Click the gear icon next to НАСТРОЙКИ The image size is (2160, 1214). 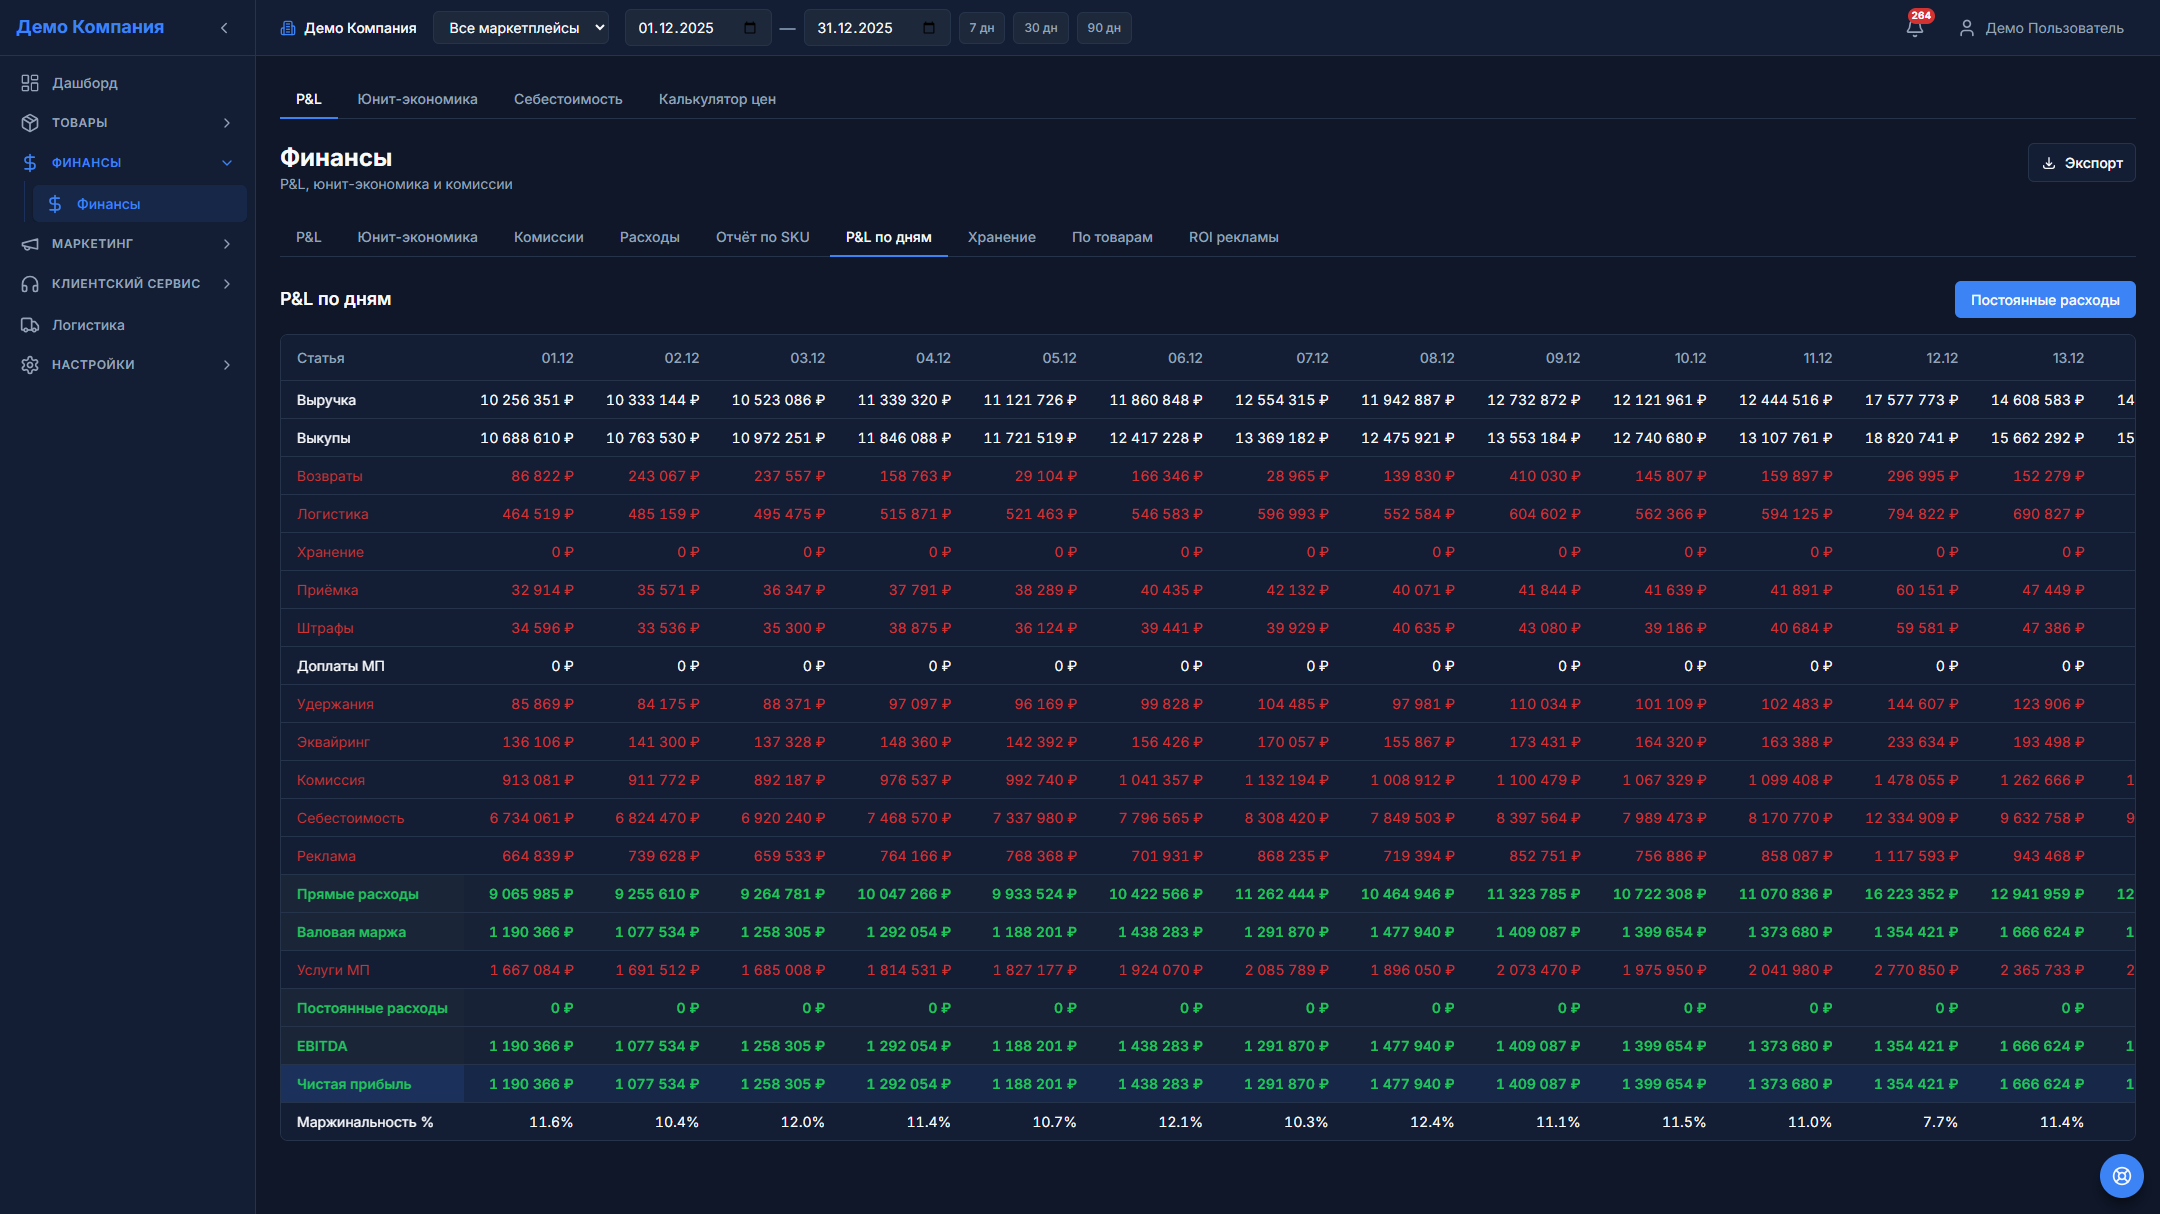30,365
